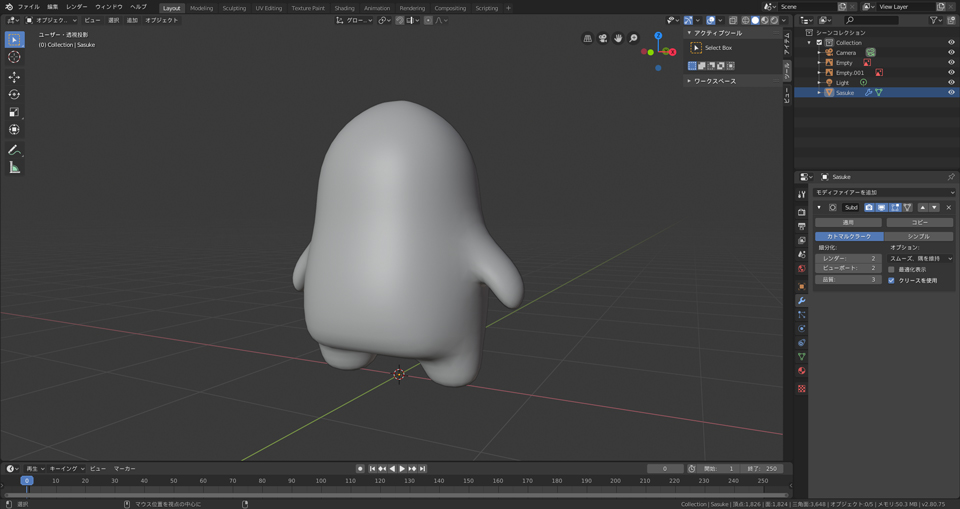Screen dimensions: 960x509
Task: Uncheck the Collection checkbox in outliner
Action: coord(819,43)
